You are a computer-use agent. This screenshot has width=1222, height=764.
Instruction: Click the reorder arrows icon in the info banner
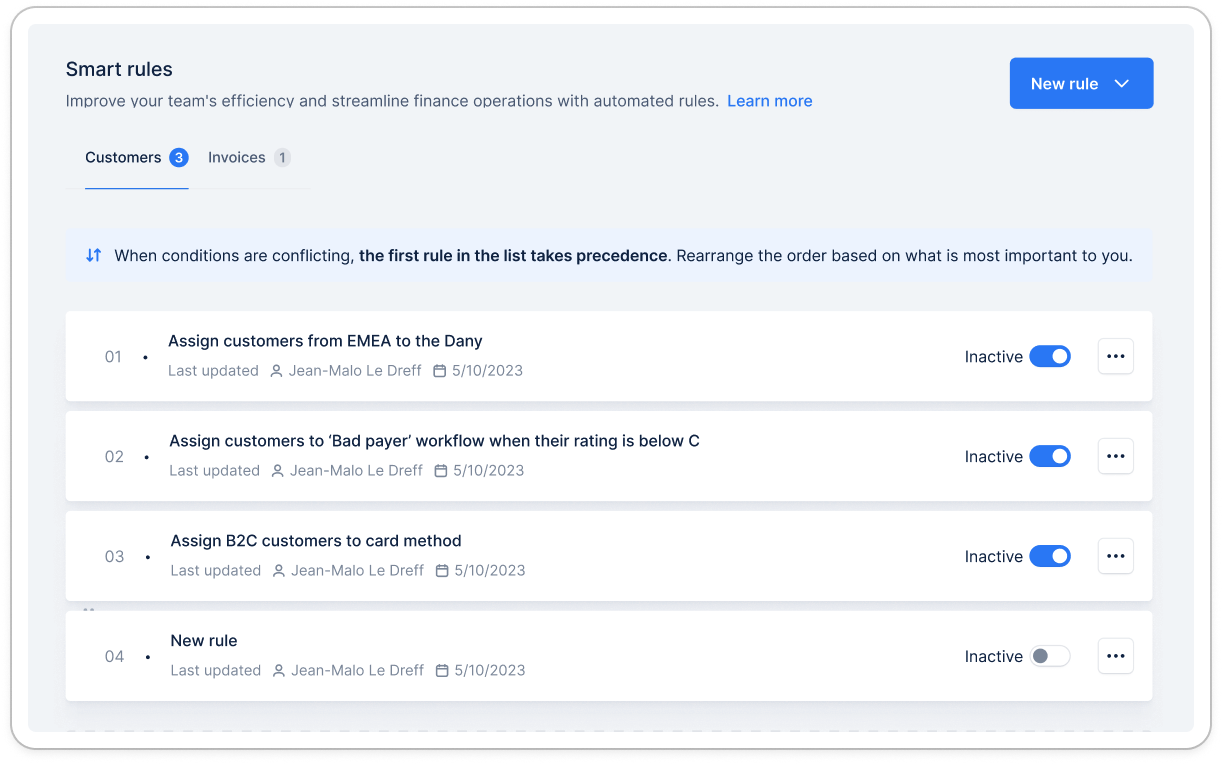click(x=93, y=255)
